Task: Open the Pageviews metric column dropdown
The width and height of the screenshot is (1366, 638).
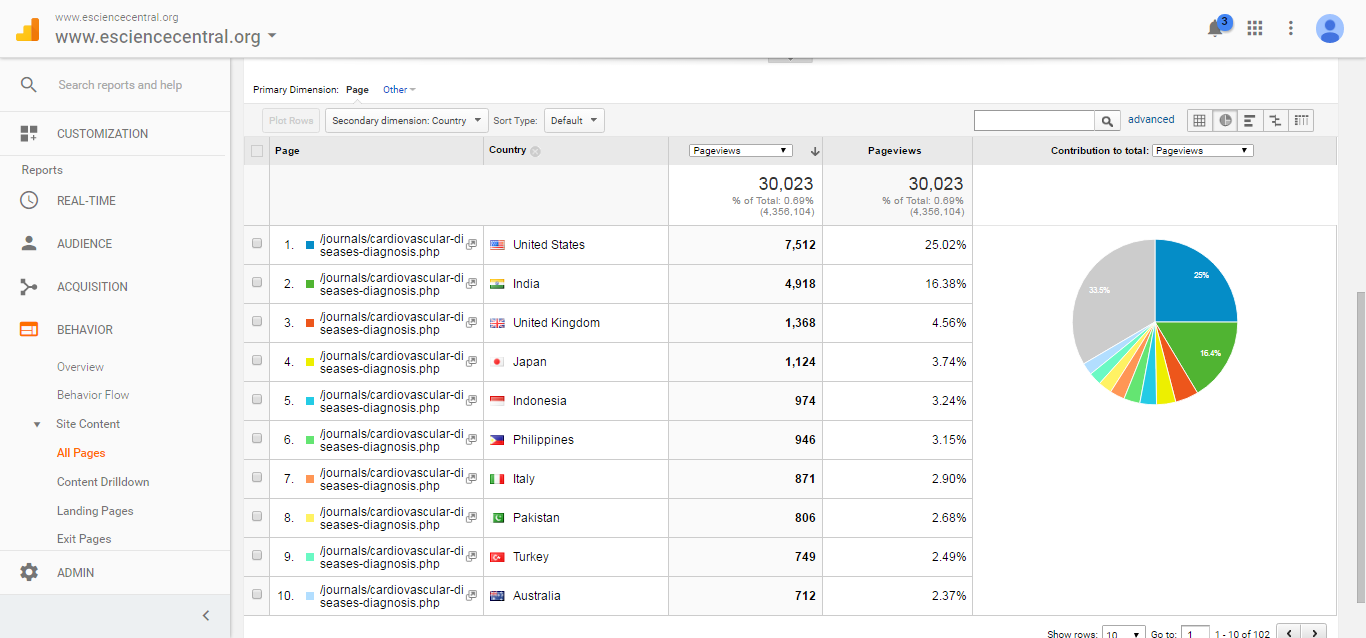Action: tap(741, 151)
